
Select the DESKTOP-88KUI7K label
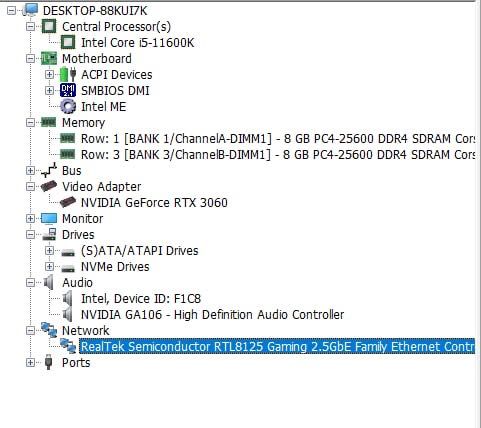click(x=95, y=11)
